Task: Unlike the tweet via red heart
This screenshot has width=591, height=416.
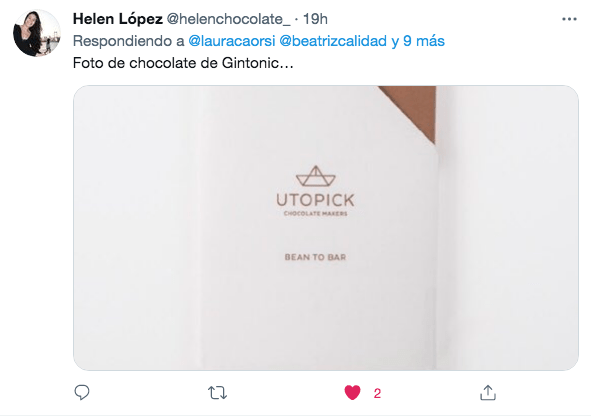Action: point(352,393)
